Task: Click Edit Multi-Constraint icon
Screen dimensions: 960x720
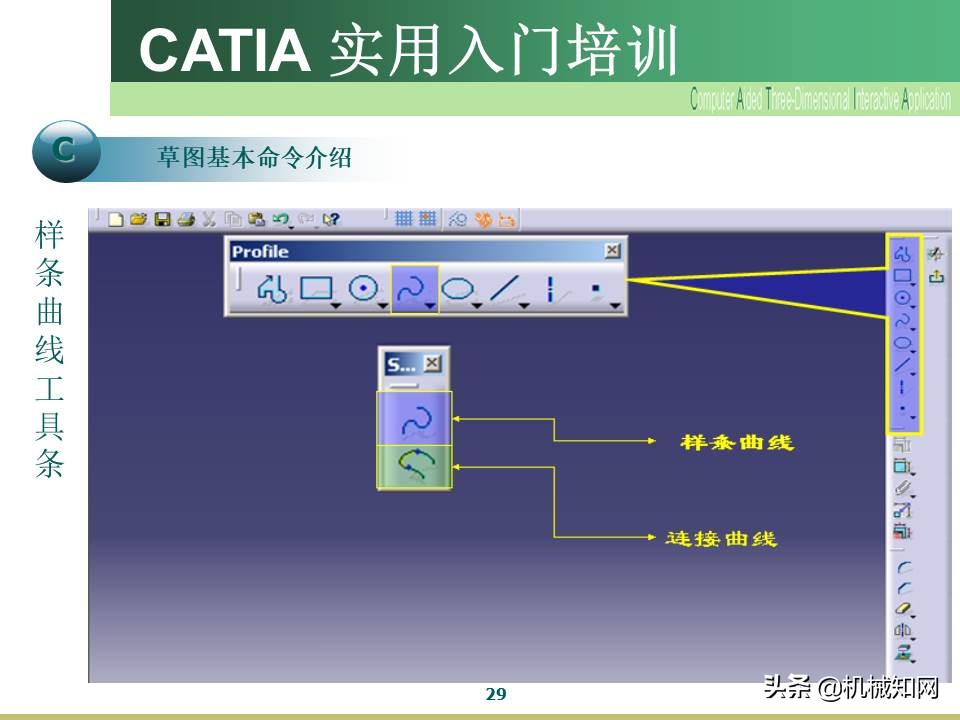Action: [x=902, y=531]
